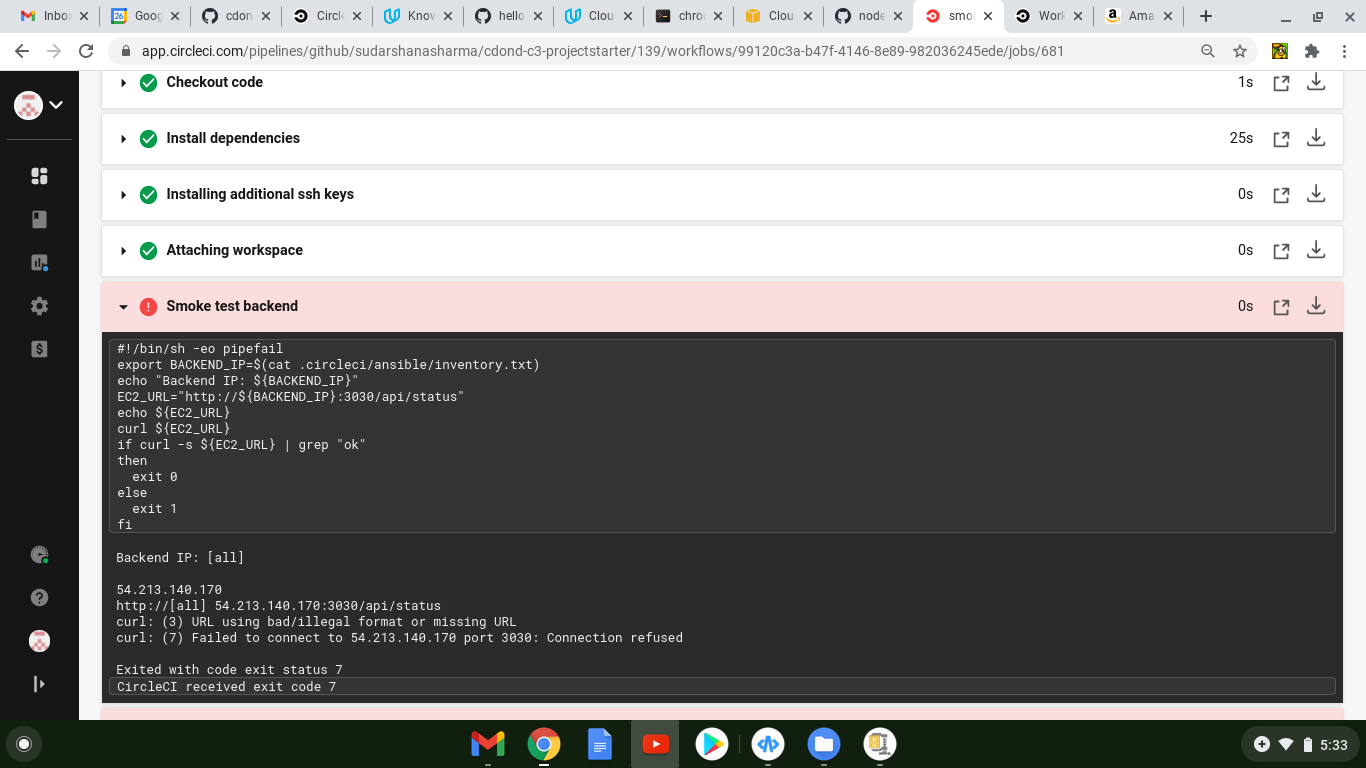Switch to the Amazon browser tab
Viewport: 1366px width, 768px height.
1139,16
